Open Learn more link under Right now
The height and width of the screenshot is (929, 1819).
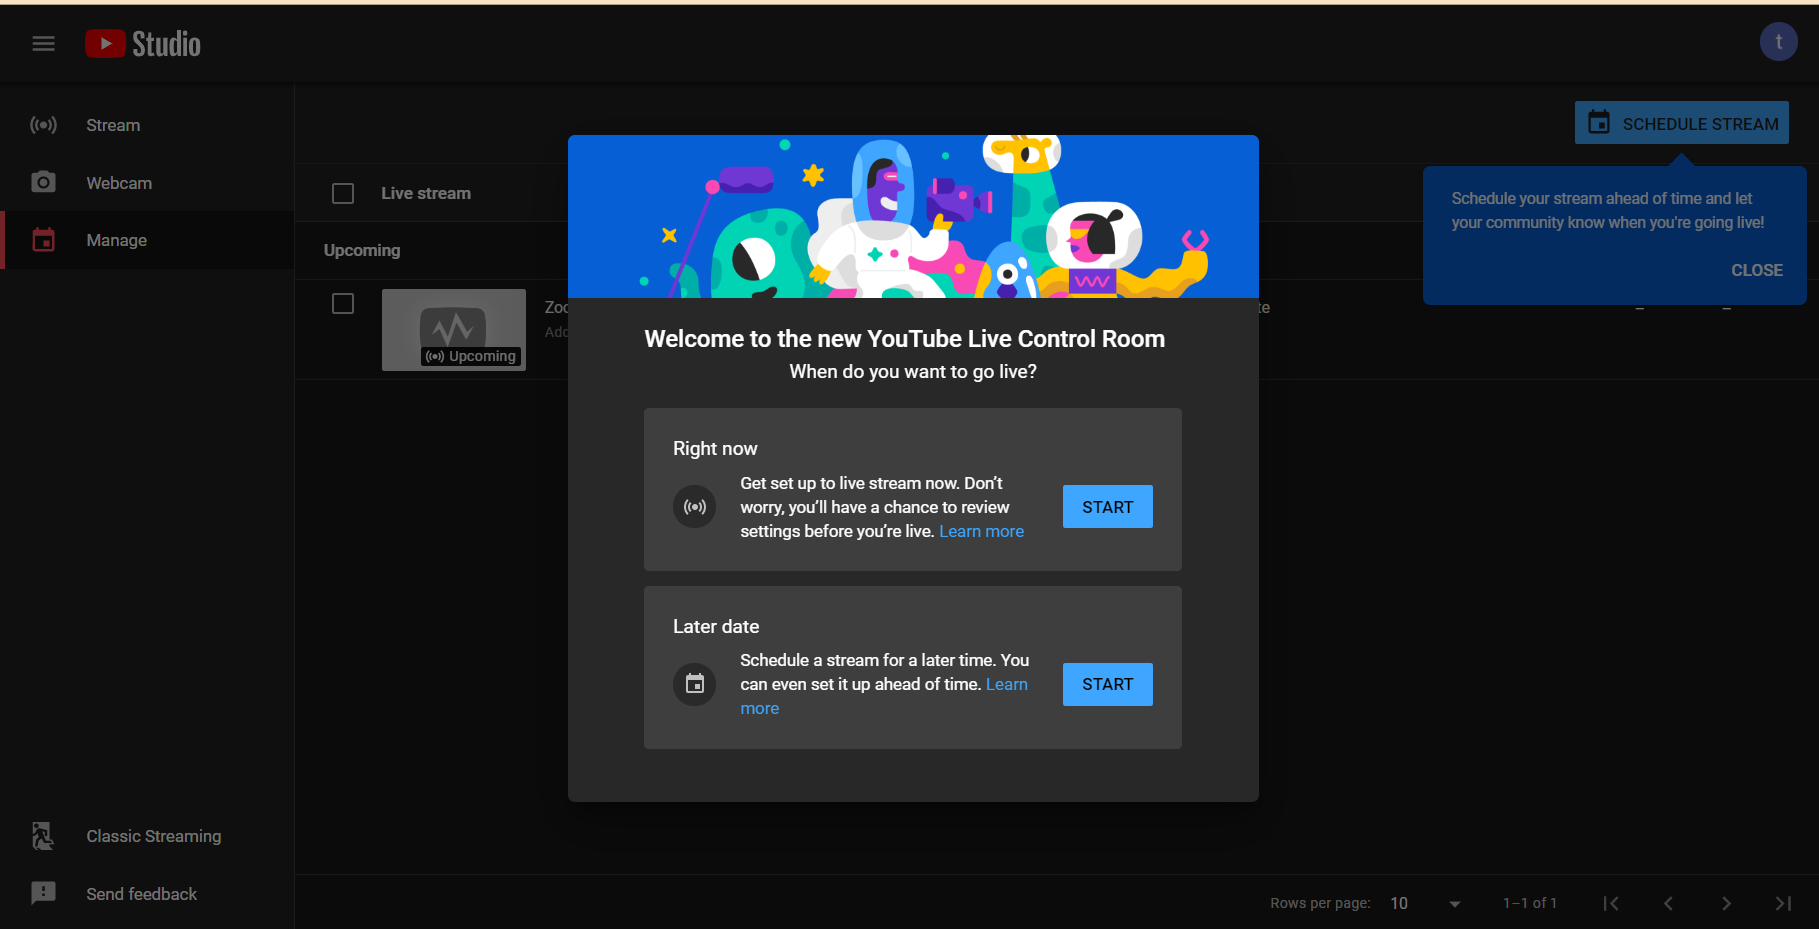981,531
